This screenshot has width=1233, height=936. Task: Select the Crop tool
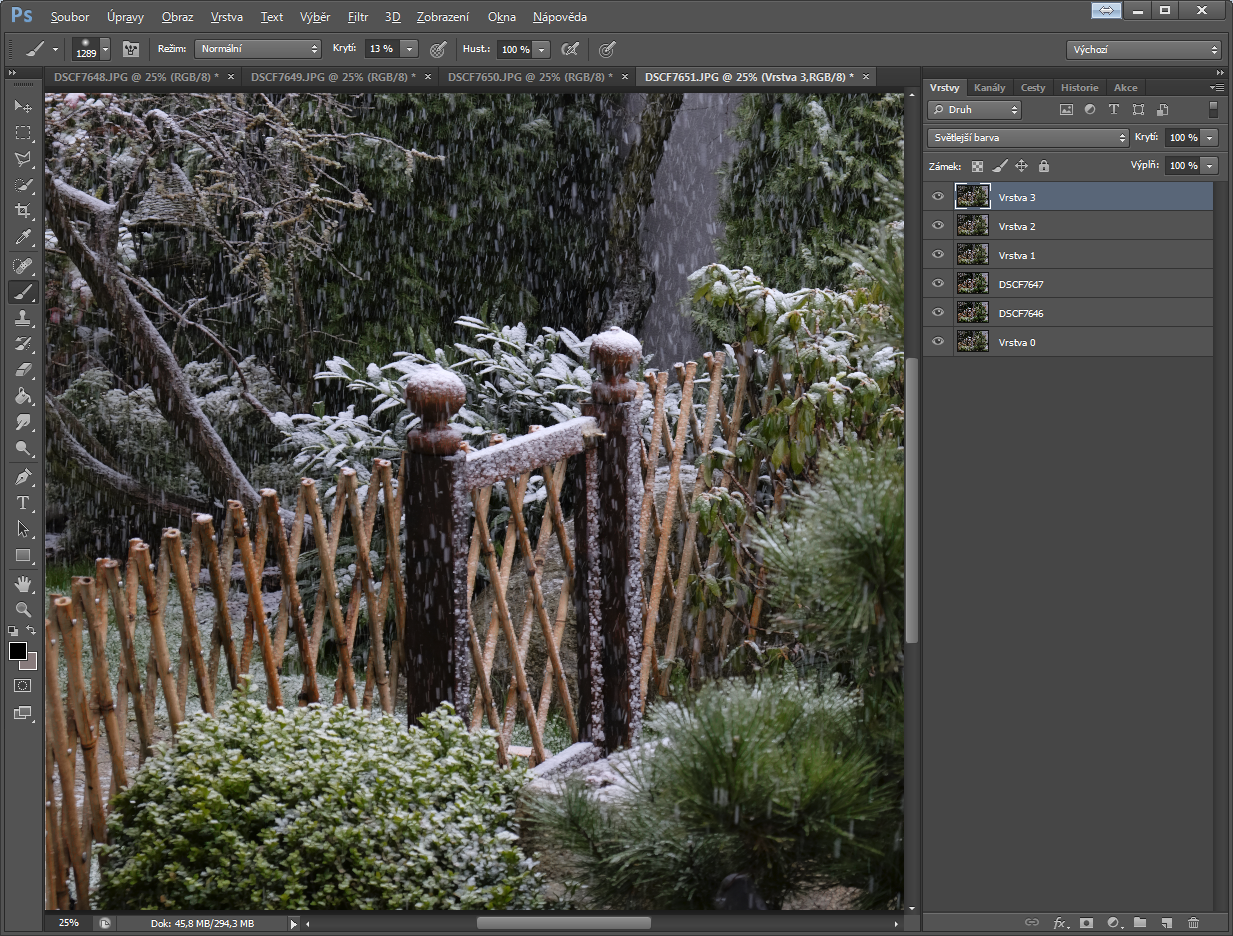point(22,211)
